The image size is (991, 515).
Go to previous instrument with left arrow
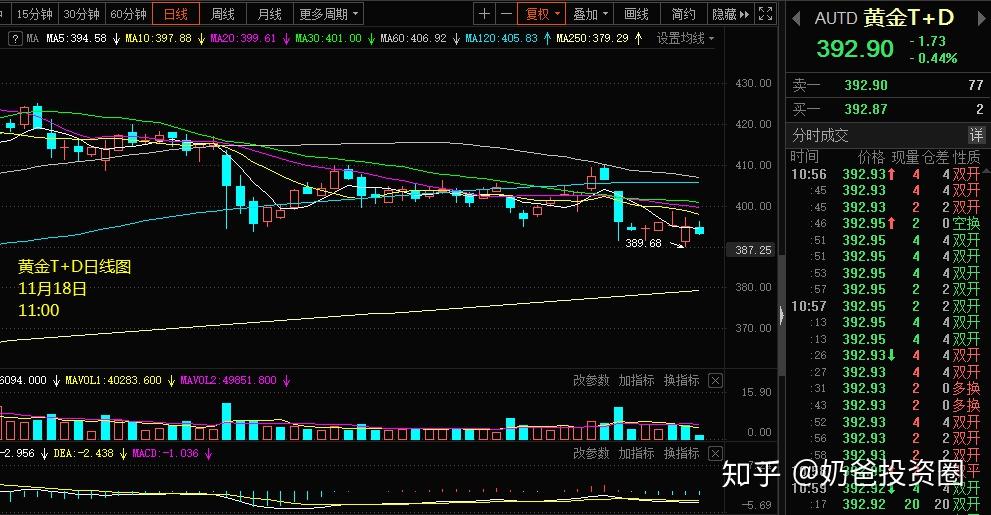click(x=796, y=18)
